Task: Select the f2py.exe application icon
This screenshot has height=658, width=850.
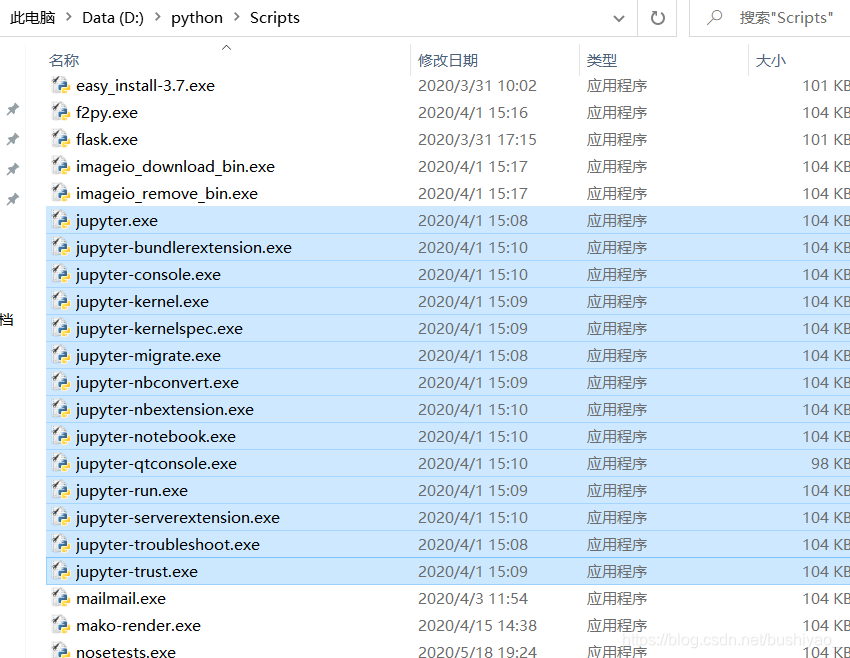Action: tap(60, 112)
